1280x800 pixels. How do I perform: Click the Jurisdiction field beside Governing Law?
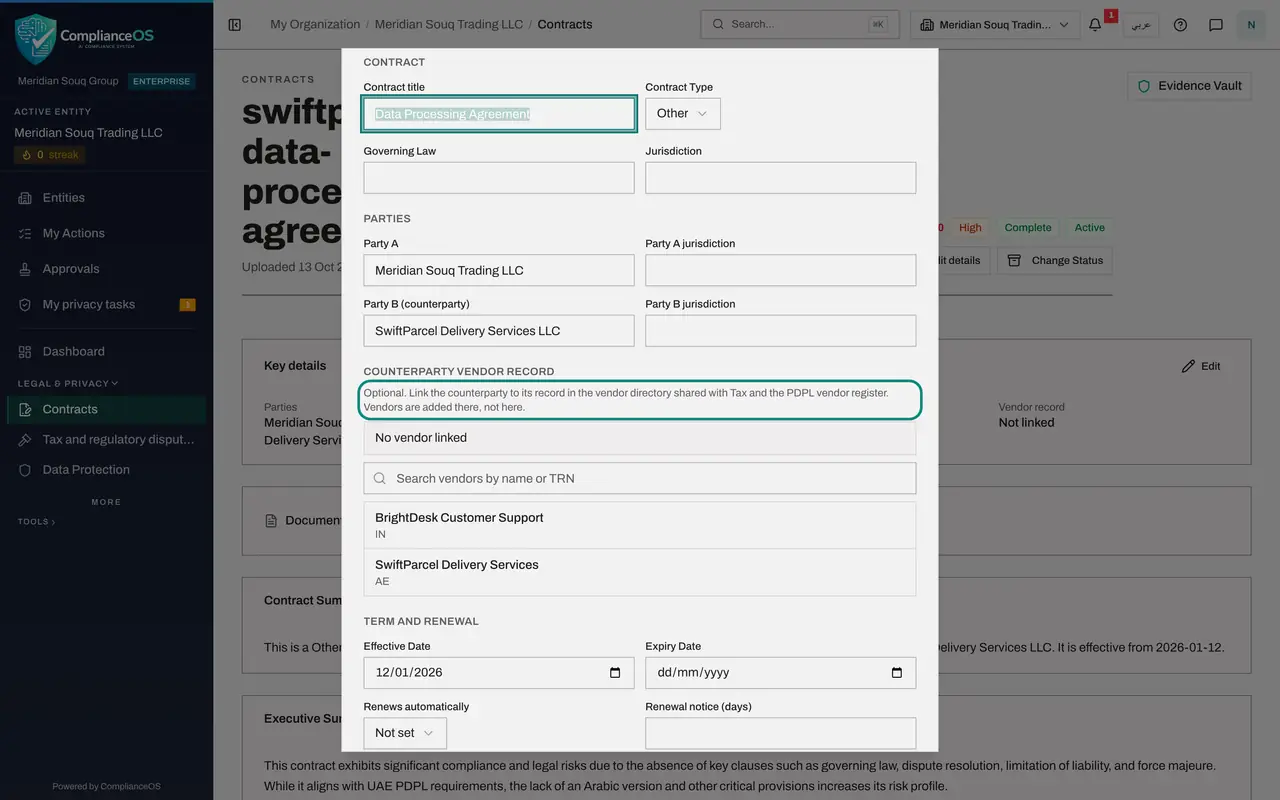pos(781,178)
